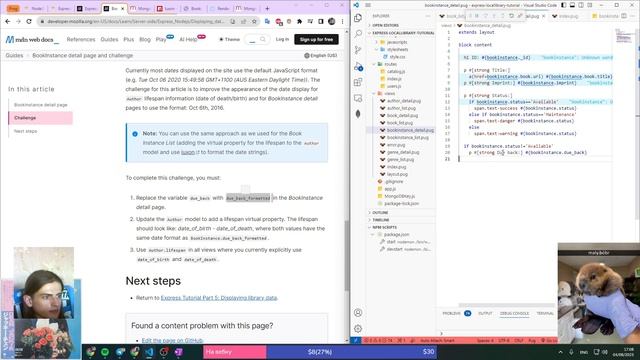Open MongoDB leaf icon in activity bar

358,114
